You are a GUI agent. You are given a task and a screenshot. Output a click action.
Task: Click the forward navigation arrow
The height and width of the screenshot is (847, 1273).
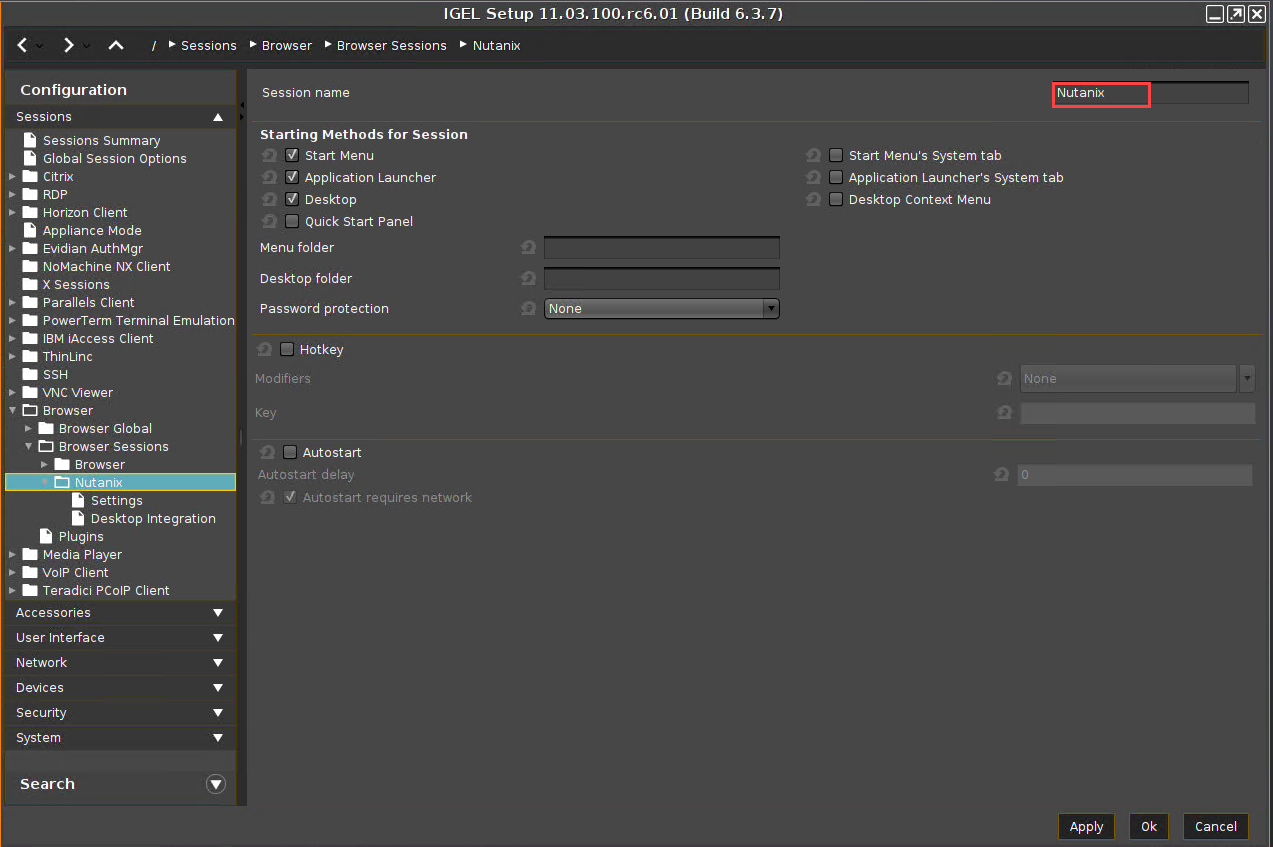click(x=68, y=45)
